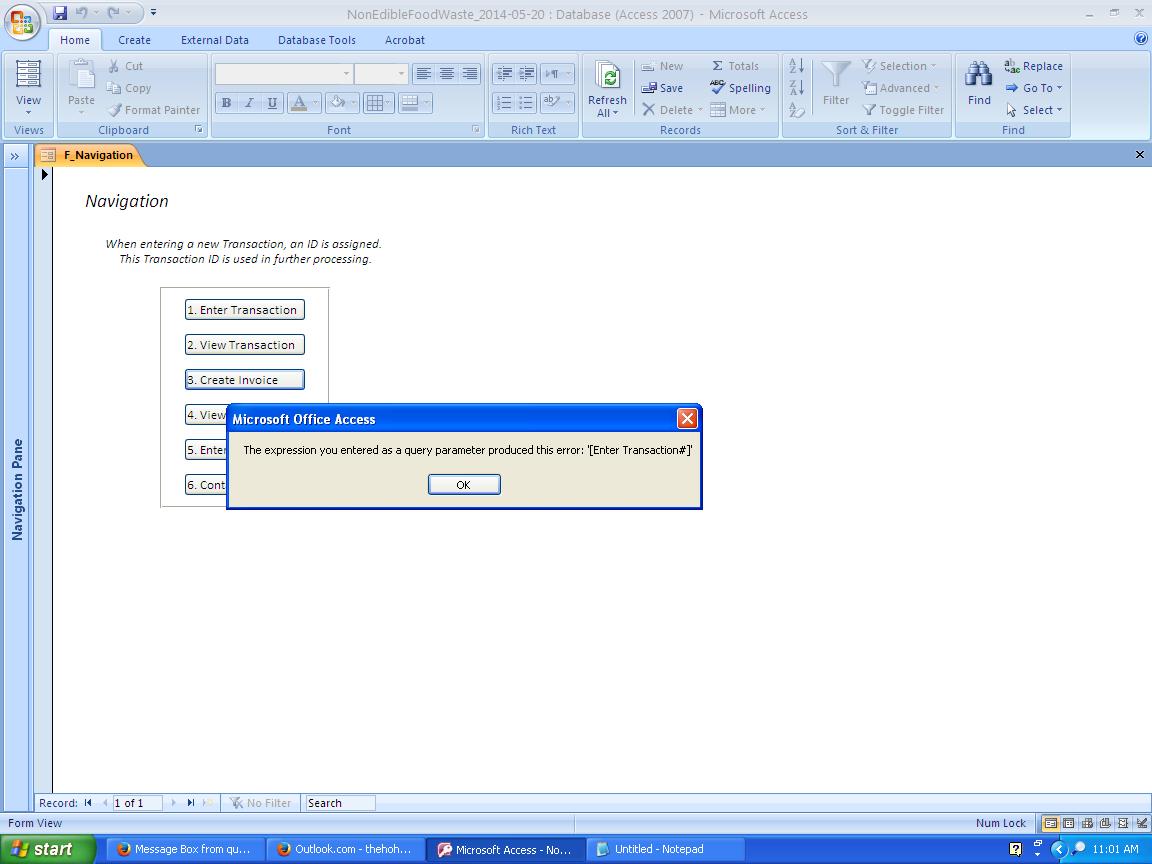Viewport: 1152px width, 864px height.
Task: Open the Select dropdown in Find group
Action: pos(1034,110)
